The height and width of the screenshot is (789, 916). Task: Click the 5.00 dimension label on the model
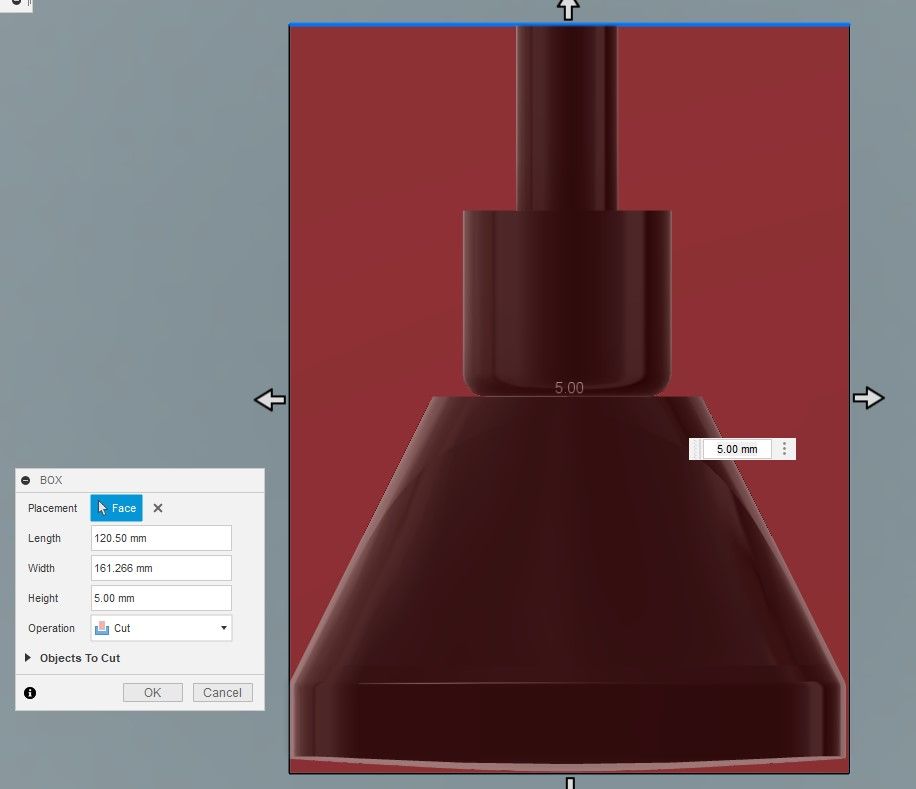click(569, 388)
